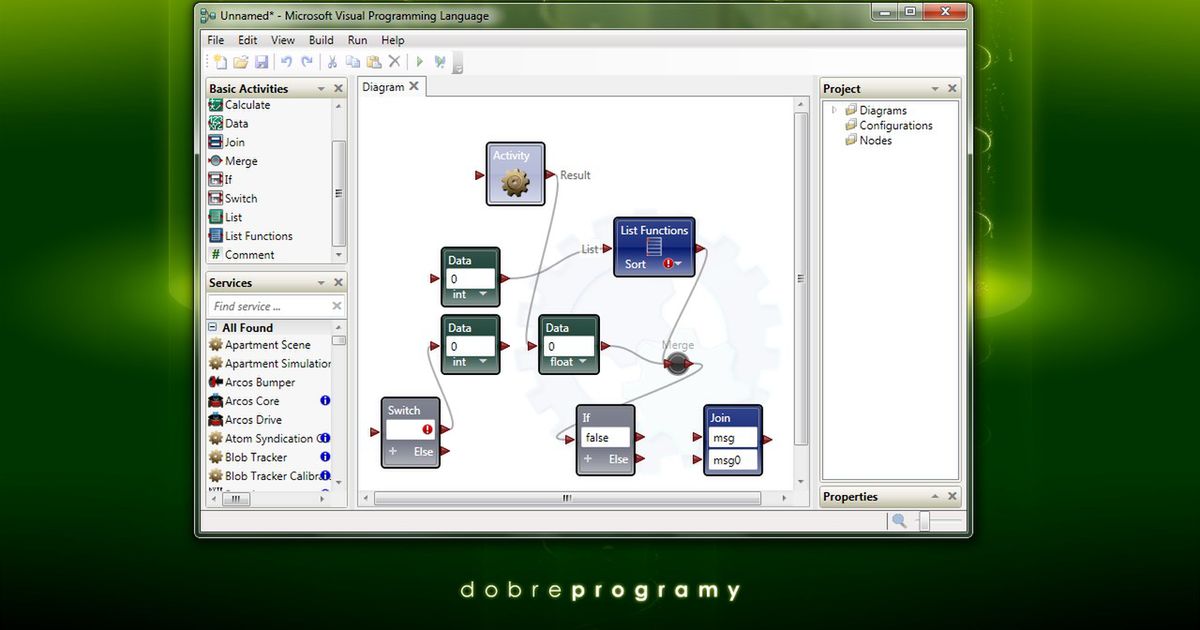The height and width of the screenshot is (630, 1200).
Task: Select Configurations in the Project panel
Action: tap(894, 125)
